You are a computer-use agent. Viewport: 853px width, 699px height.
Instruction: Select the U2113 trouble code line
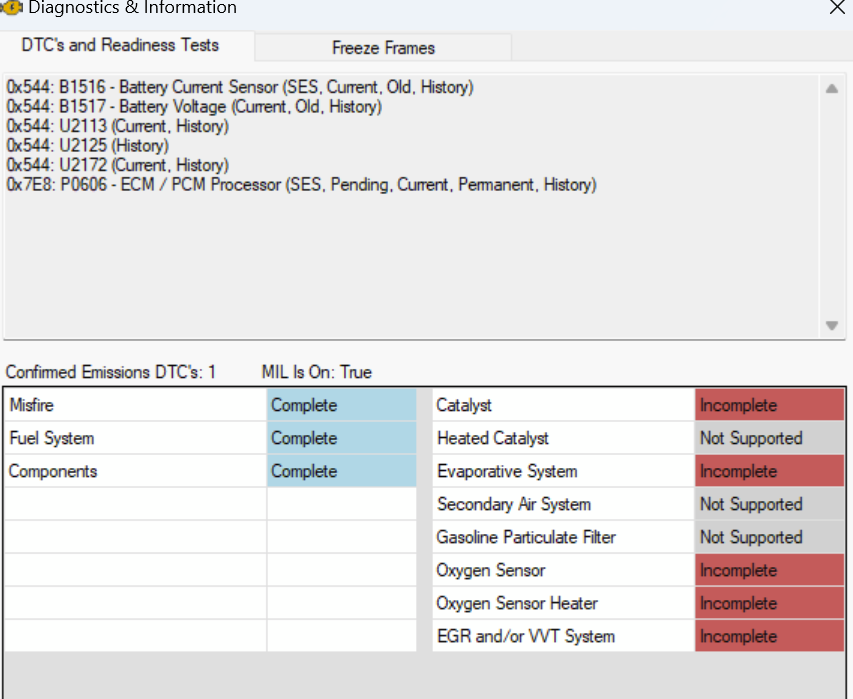118,126
